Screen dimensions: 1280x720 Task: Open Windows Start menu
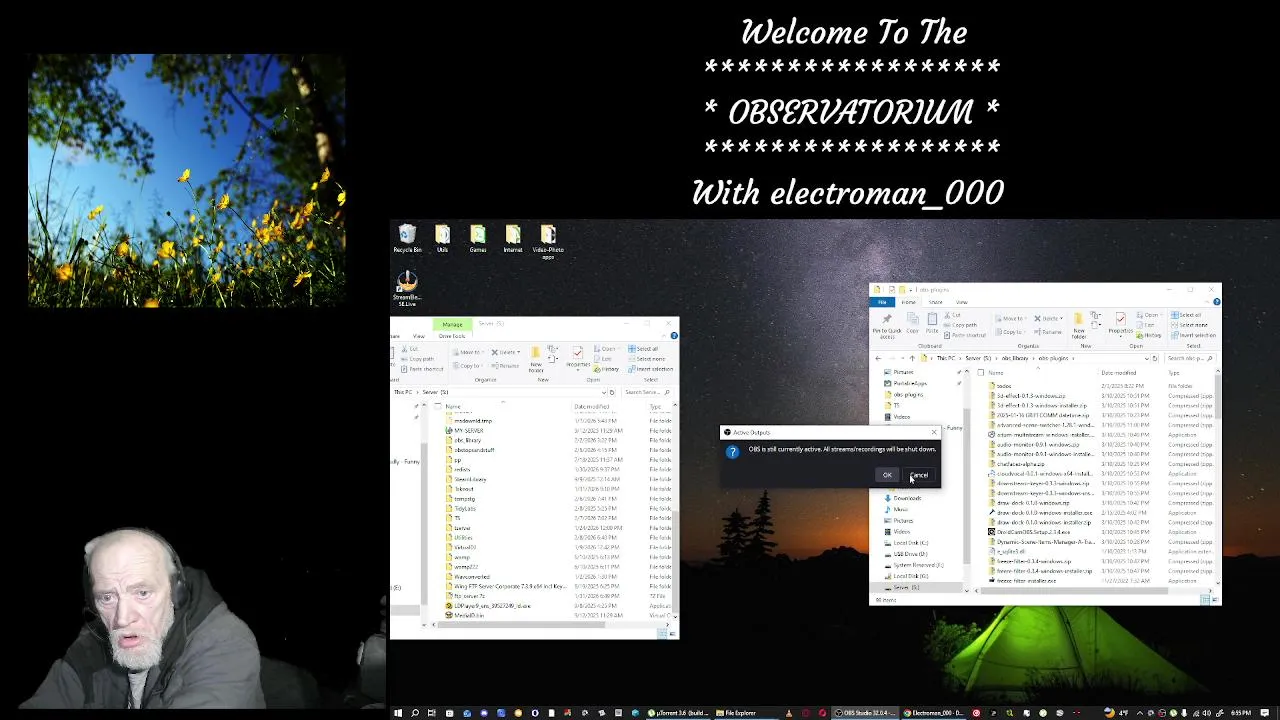click(397, 713)
